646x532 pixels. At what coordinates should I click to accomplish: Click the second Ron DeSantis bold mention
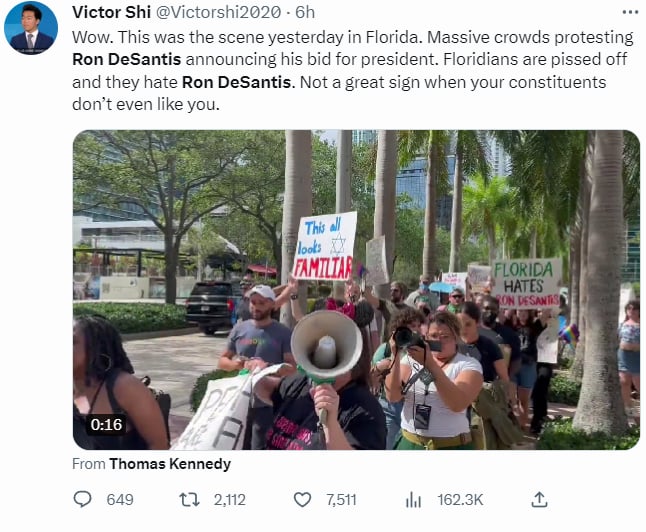coord(236,82)
